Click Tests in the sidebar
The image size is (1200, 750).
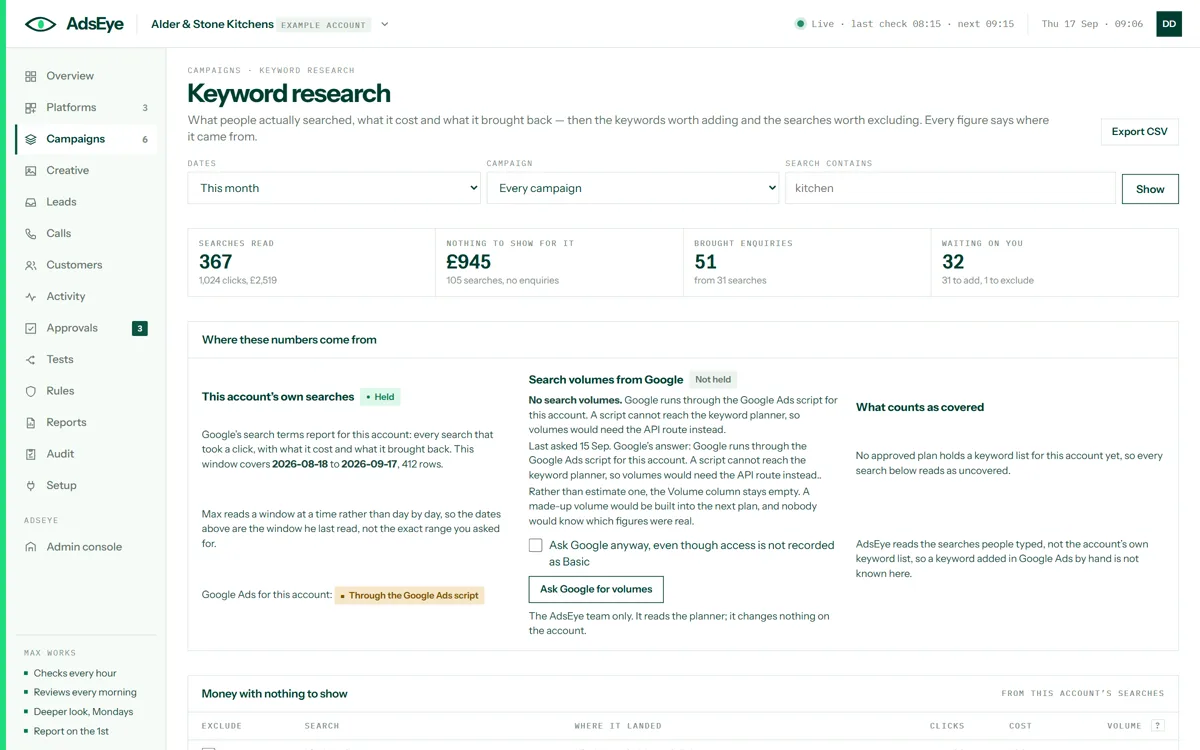87,360
